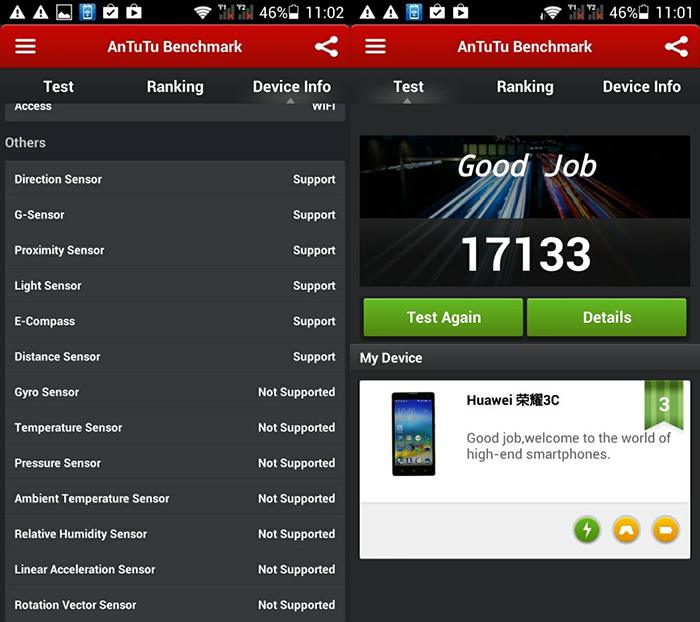Select the Distance Sensor row
Screen dimensions: 700x622
click(x=175, y=357)
